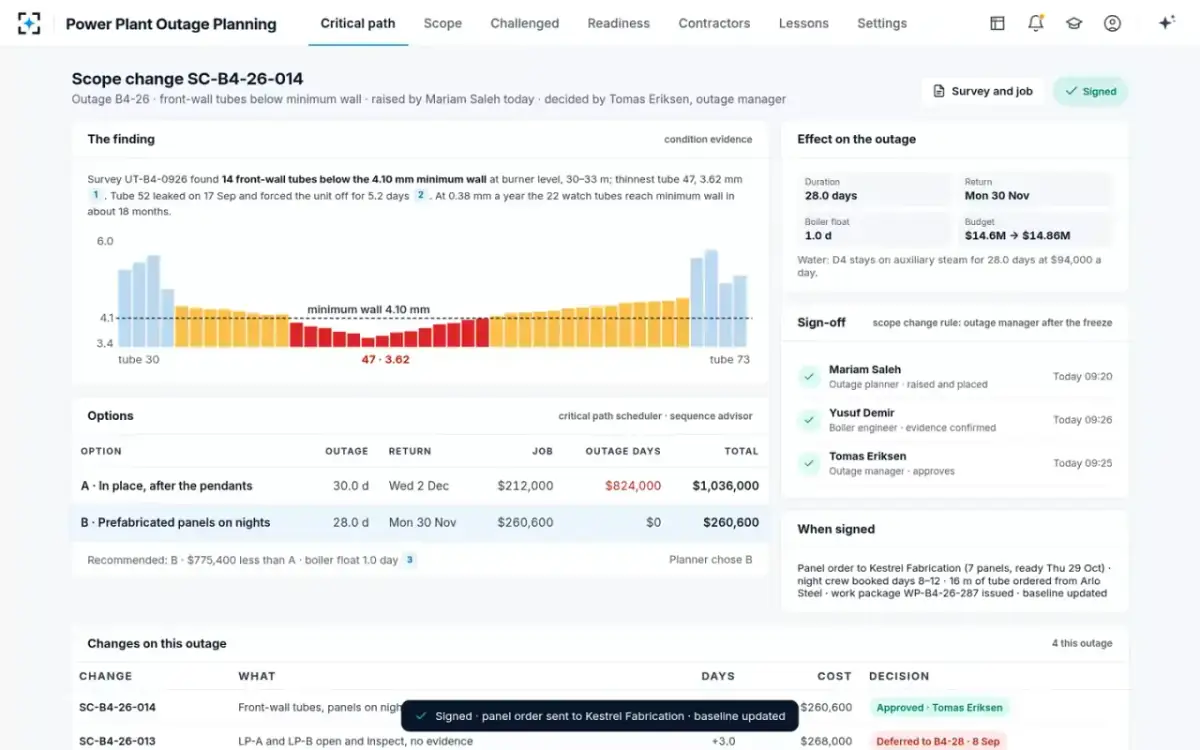Switch to the Critical path tab
Screen dimensions: 1200x750
[x=358, y=23]
